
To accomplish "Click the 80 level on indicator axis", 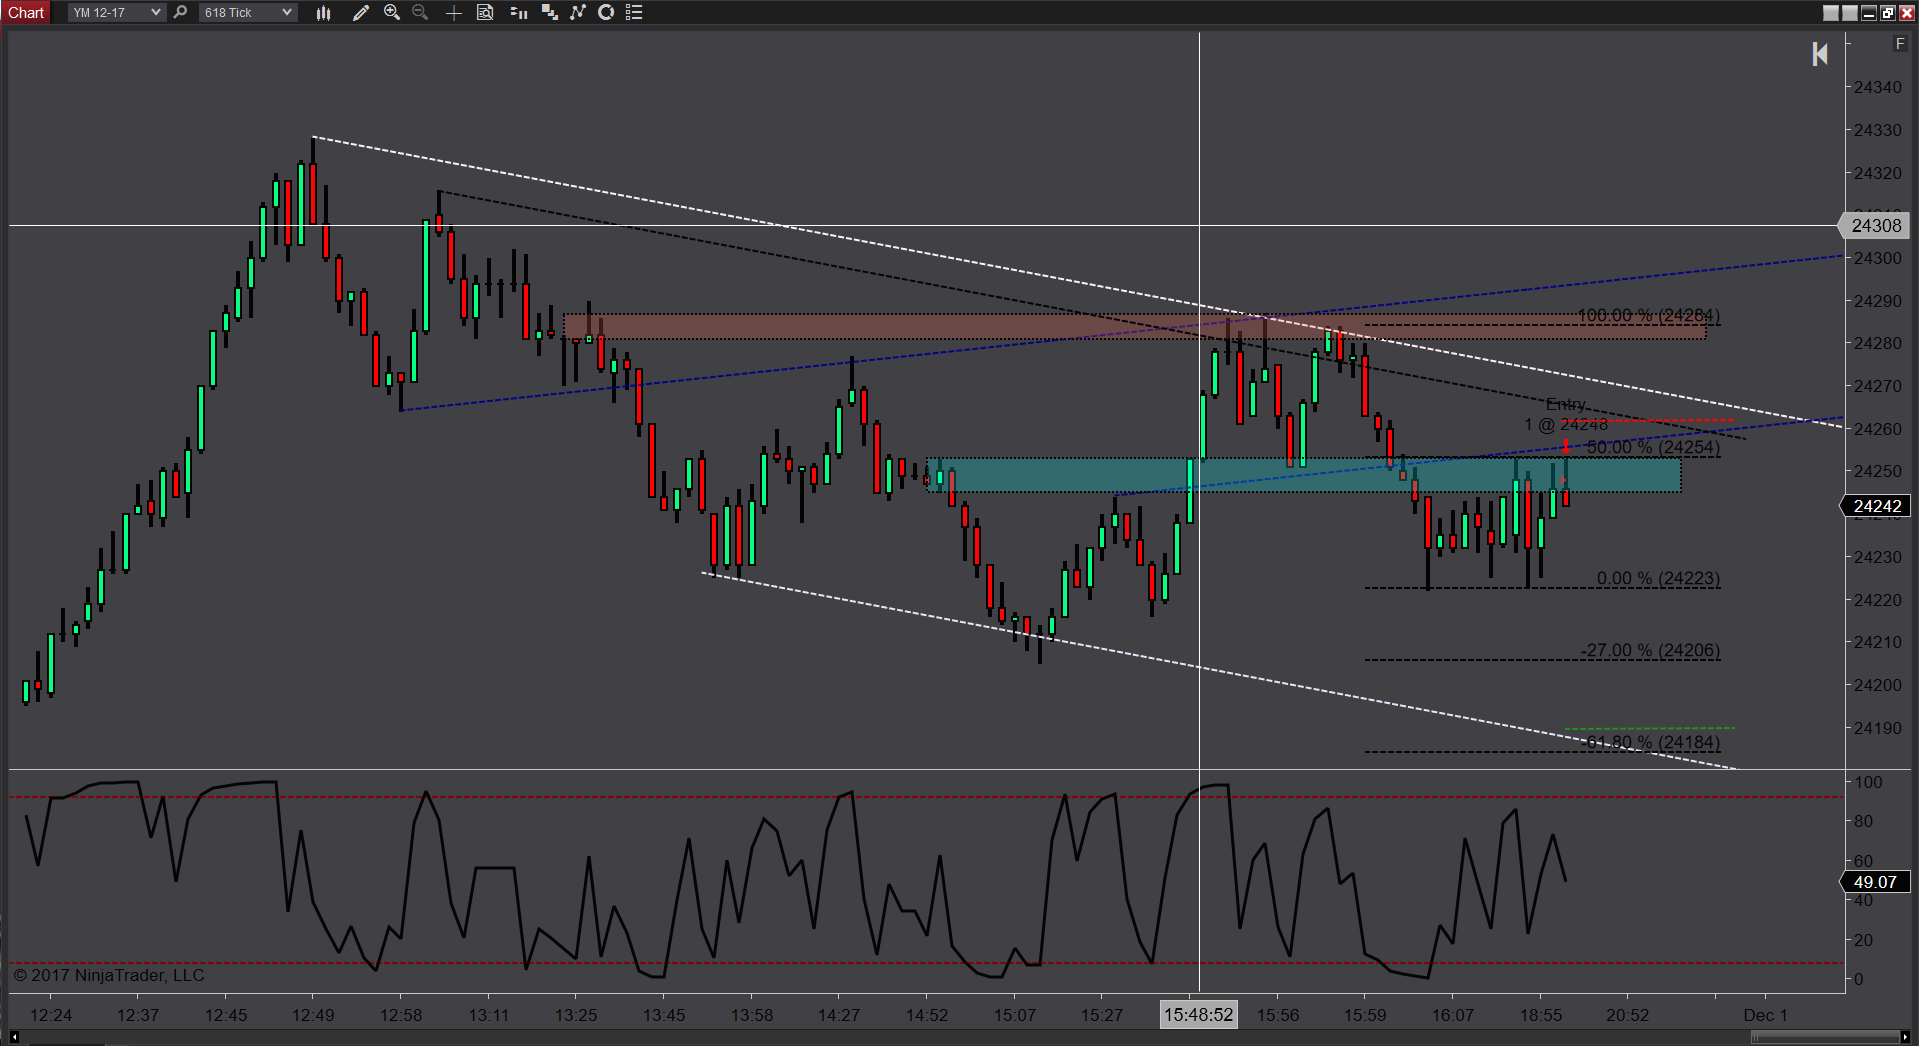I will point(1863,822).
